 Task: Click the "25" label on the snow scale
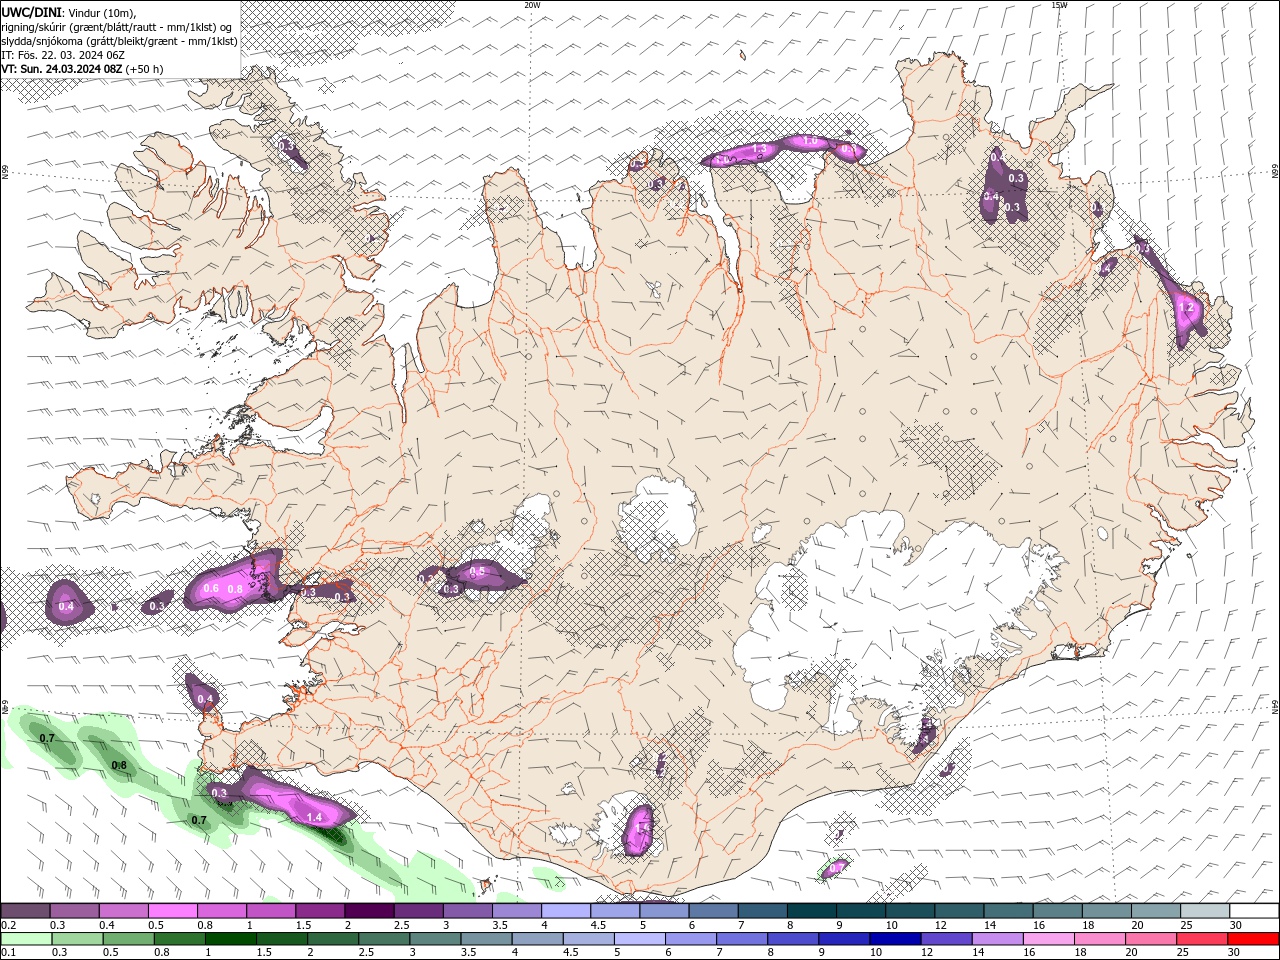pyautogui.click(x=1185, y=925)
